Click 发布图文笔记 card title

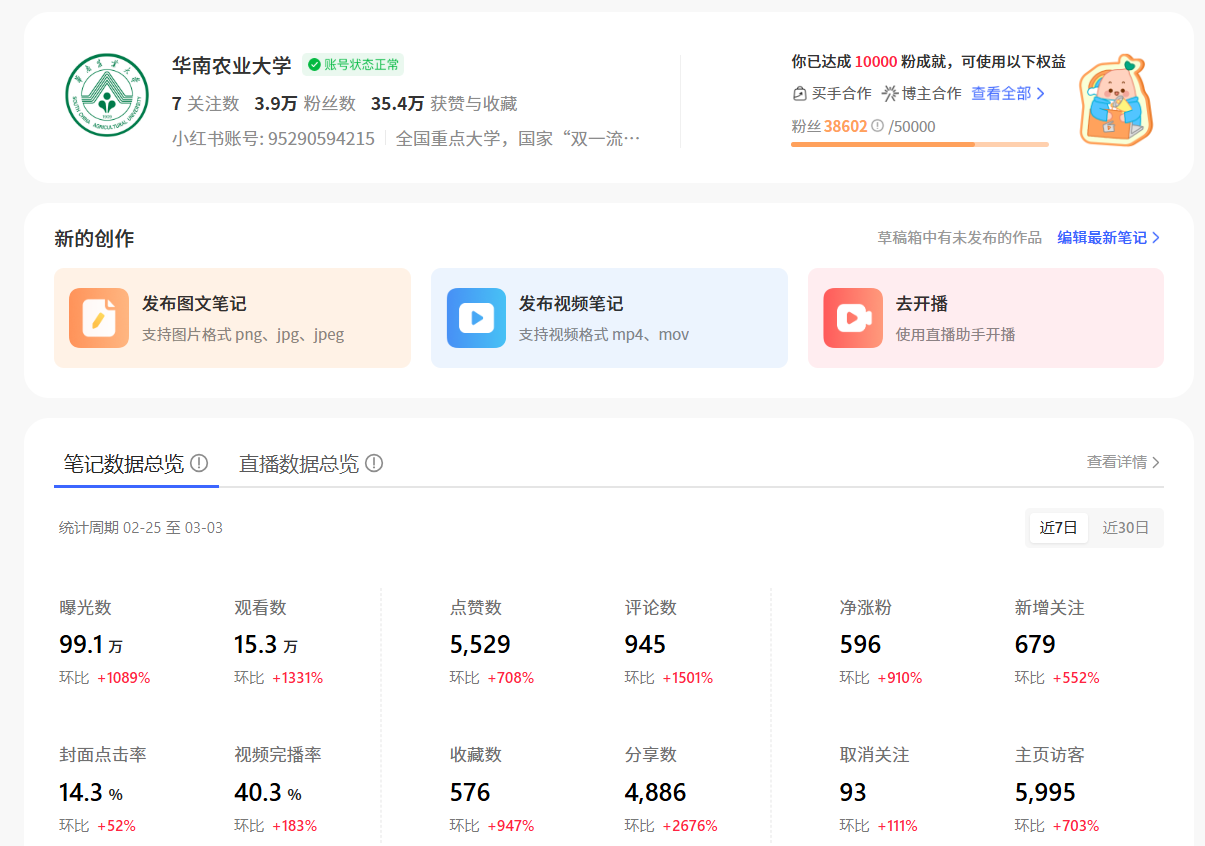(194, 304)
